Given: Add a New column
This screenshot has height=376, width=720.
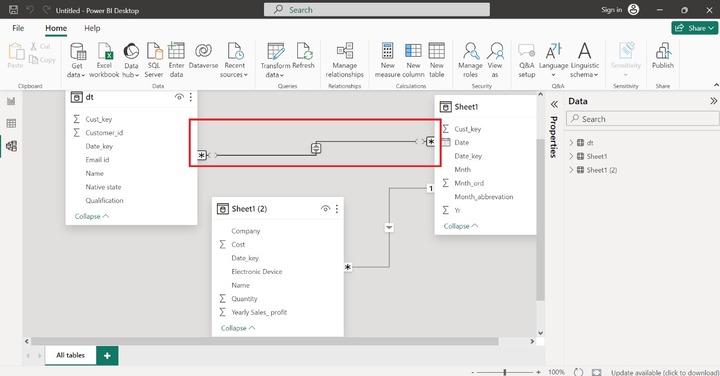Looking at the screenshot, I should (413, 60).
